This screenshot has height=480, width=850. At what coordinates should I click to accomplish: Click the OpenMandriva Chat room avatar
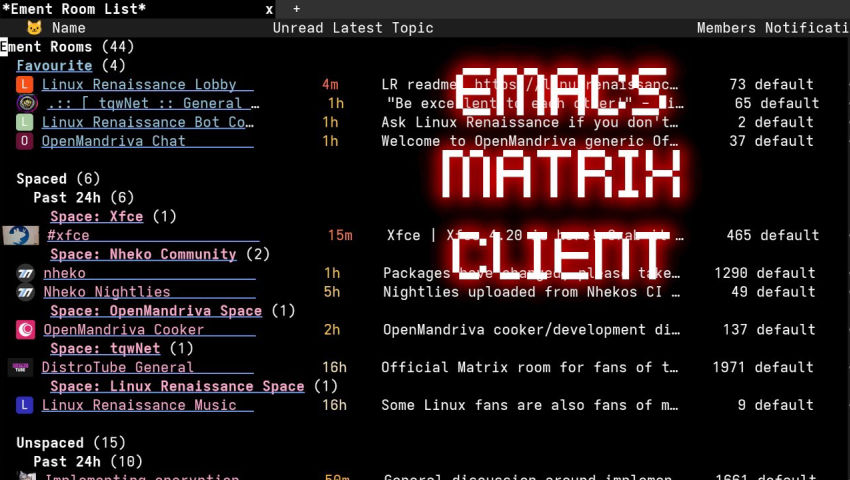[26, 141]
